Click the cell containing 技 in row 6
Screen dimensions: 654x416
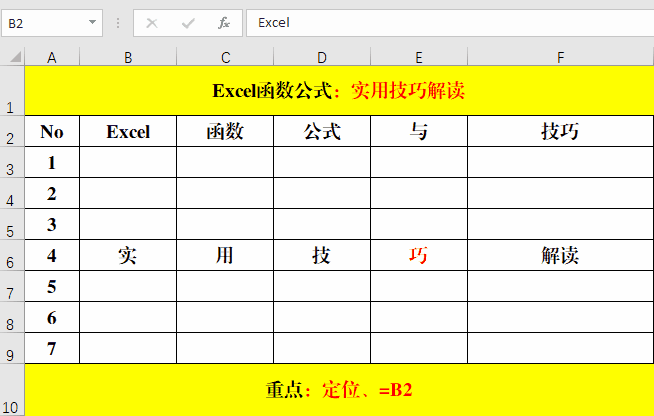click(x=322, y=255)
